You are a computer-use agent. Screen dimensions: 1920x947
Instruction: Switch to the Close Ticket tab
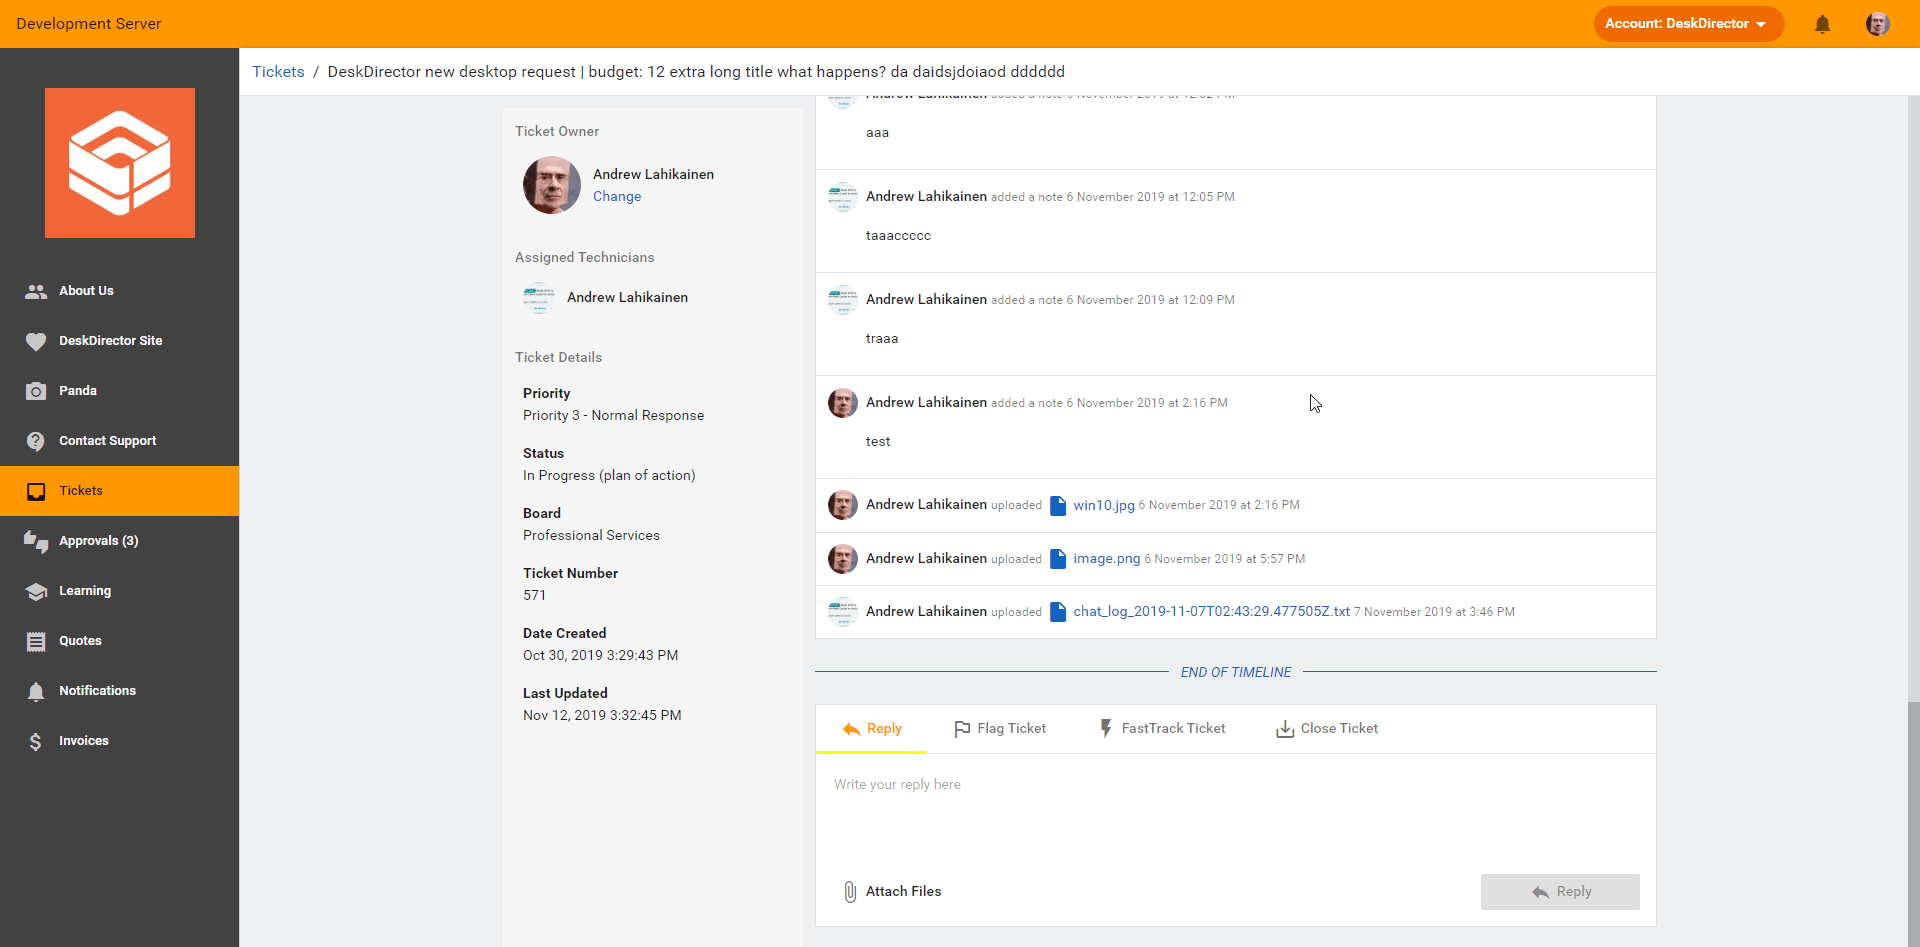1327,729
